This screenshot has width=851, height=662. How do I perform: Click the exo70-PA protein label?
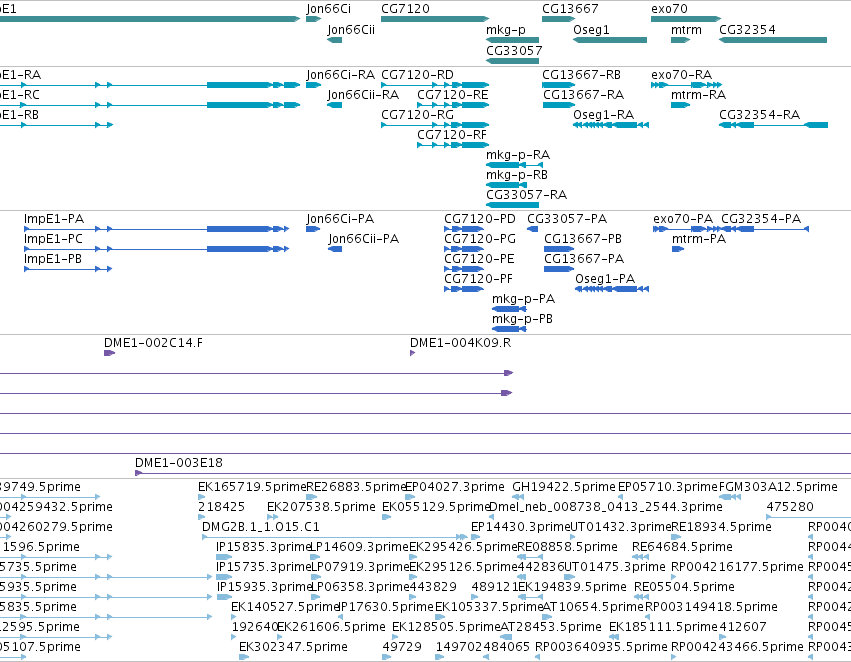click(x=683, y=219)
